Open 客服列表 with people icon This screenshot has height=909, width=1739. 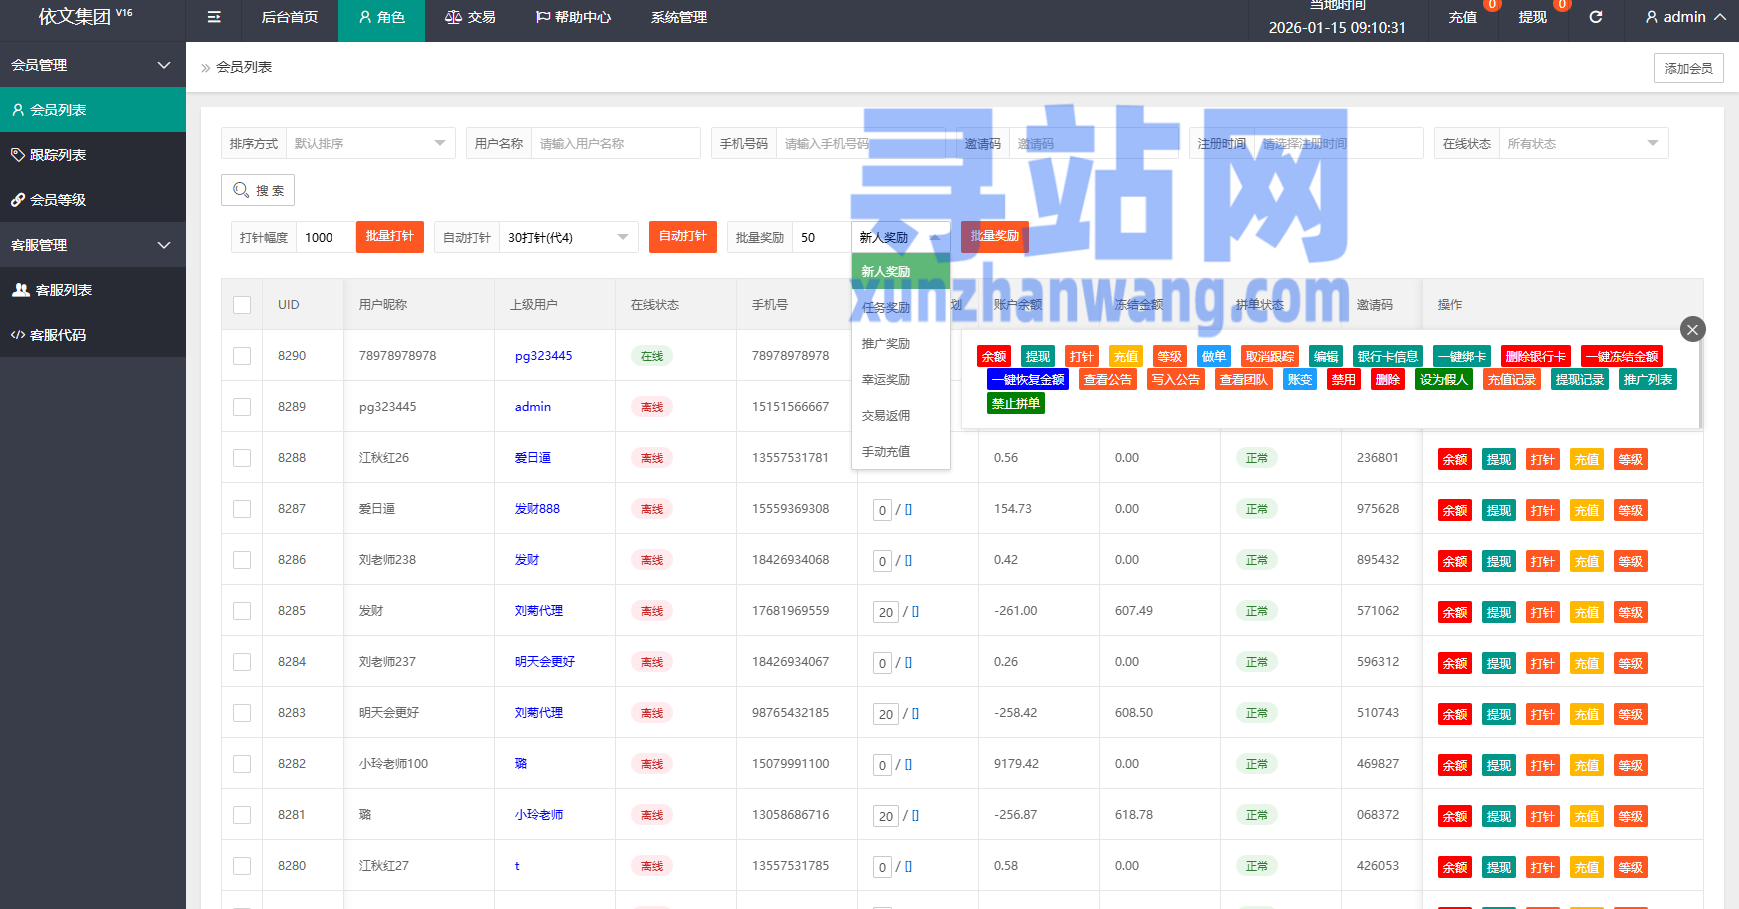(63, 290)
